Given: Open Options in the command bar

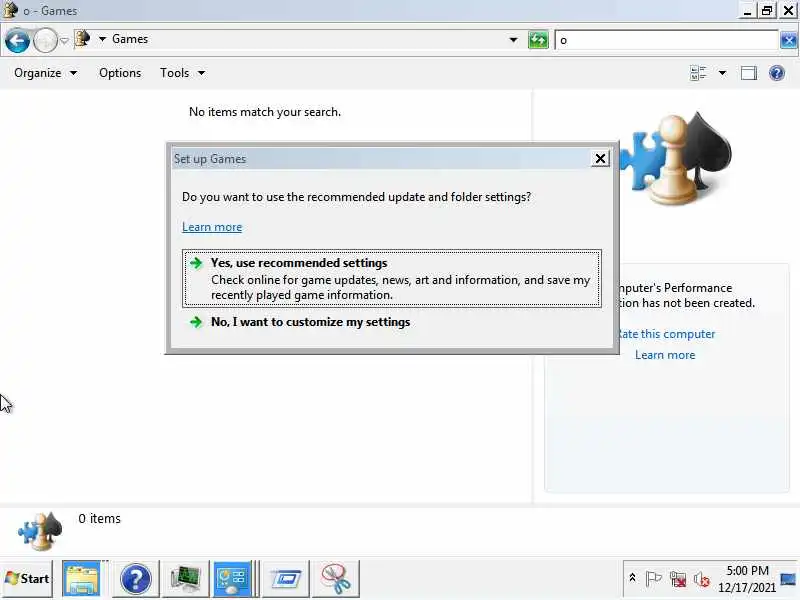Looking at the screenshot, I should [x=120, y=73].
